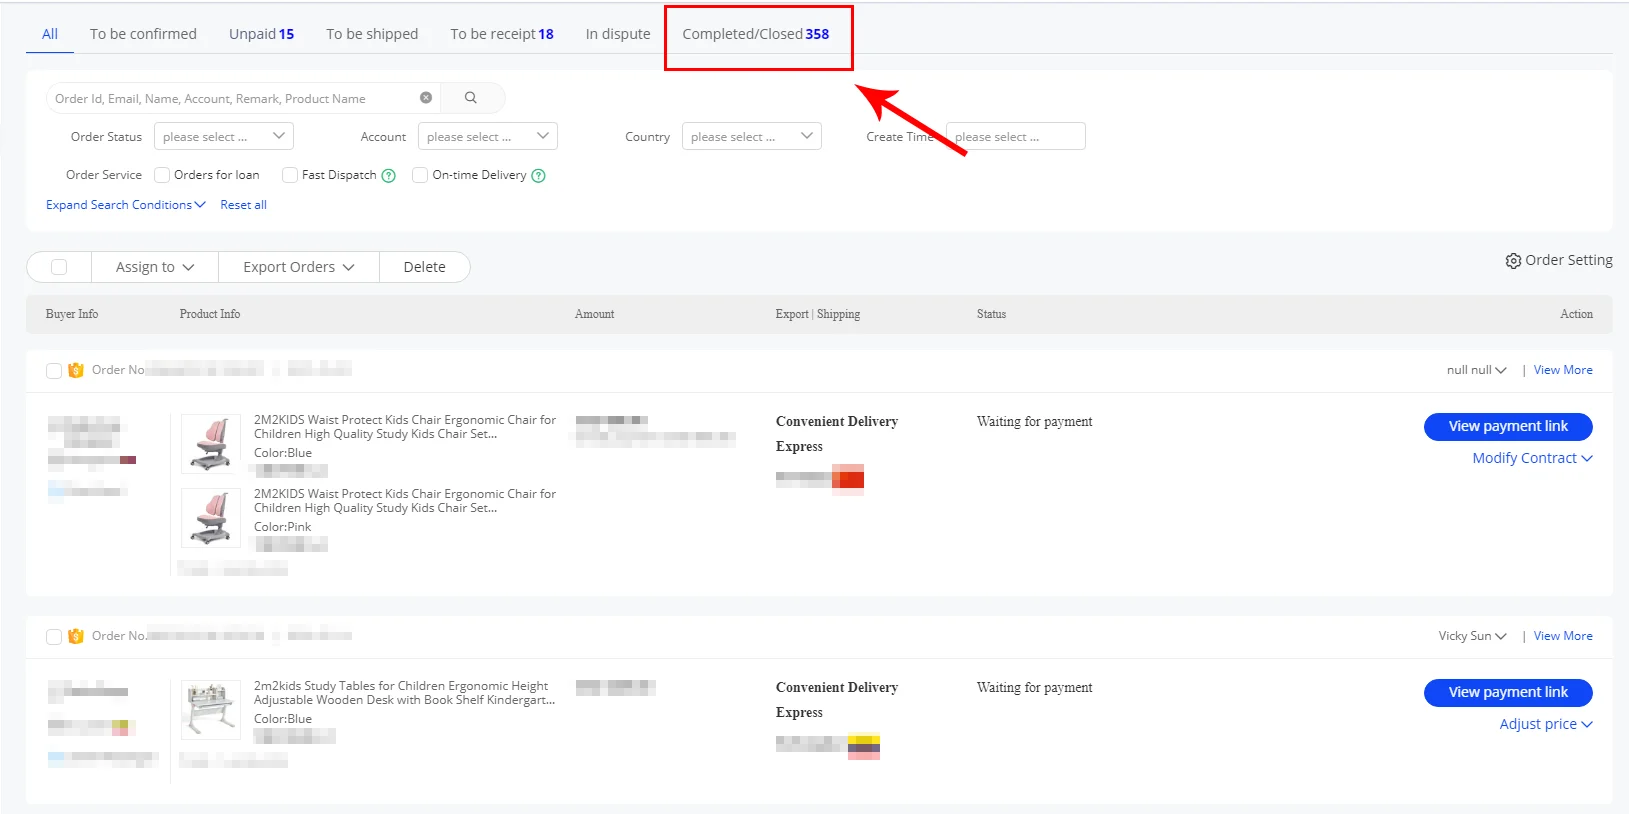
Task: Click the first View payment link button
Action: [x=1507, y=426]
